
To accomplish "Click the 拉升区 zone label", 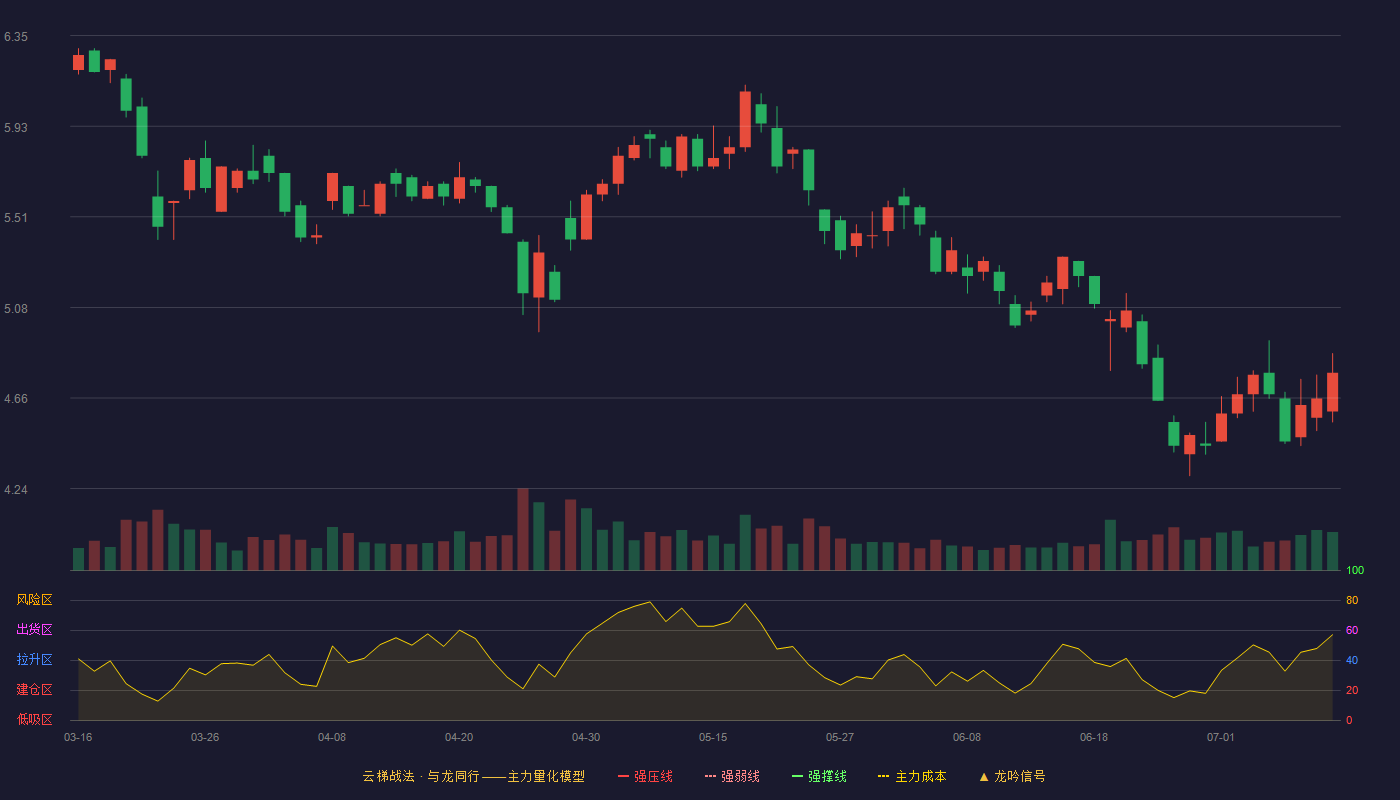I will pyautogui.click(x=34, y=660).
